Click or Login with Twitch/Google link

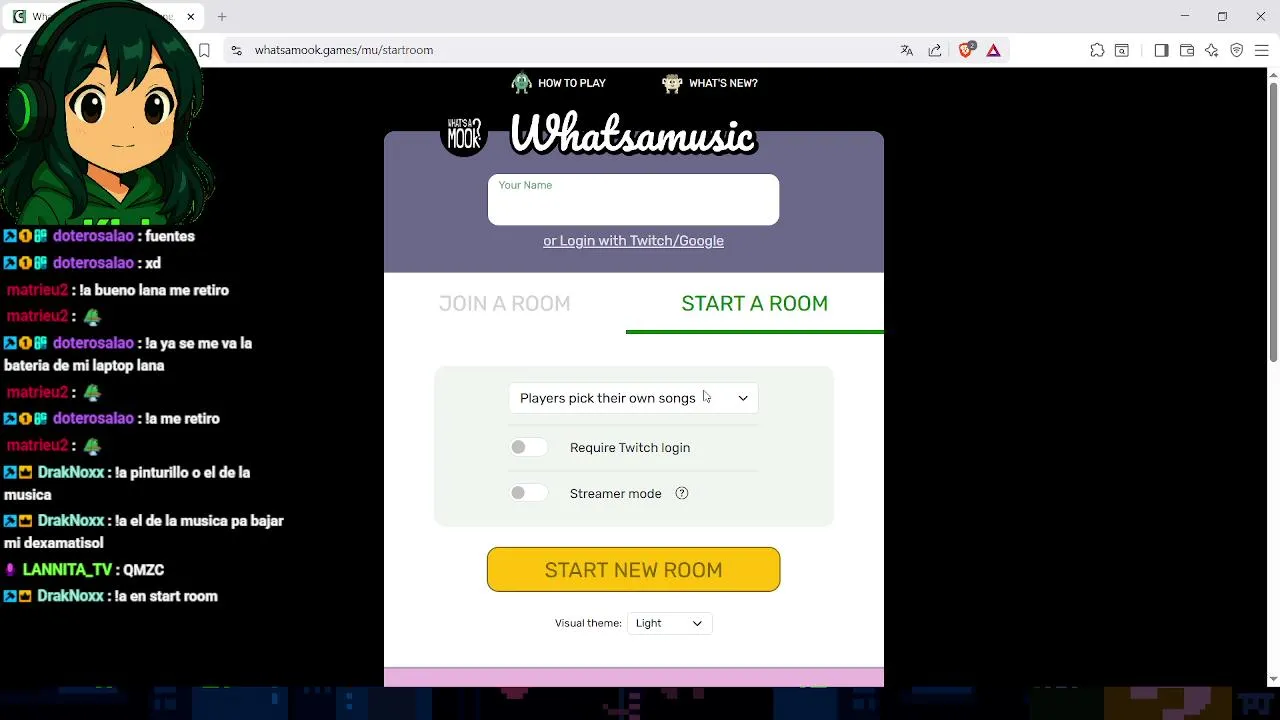633,241
